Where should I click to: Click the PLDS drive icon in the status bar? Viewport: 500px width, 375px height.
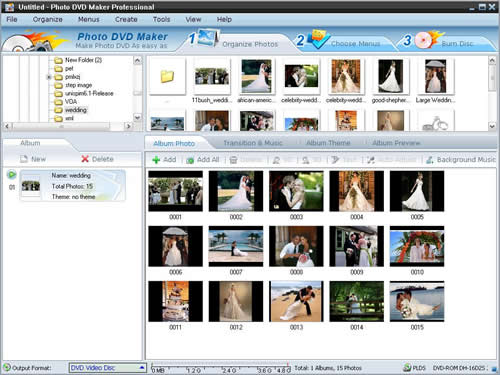point(407,368)
